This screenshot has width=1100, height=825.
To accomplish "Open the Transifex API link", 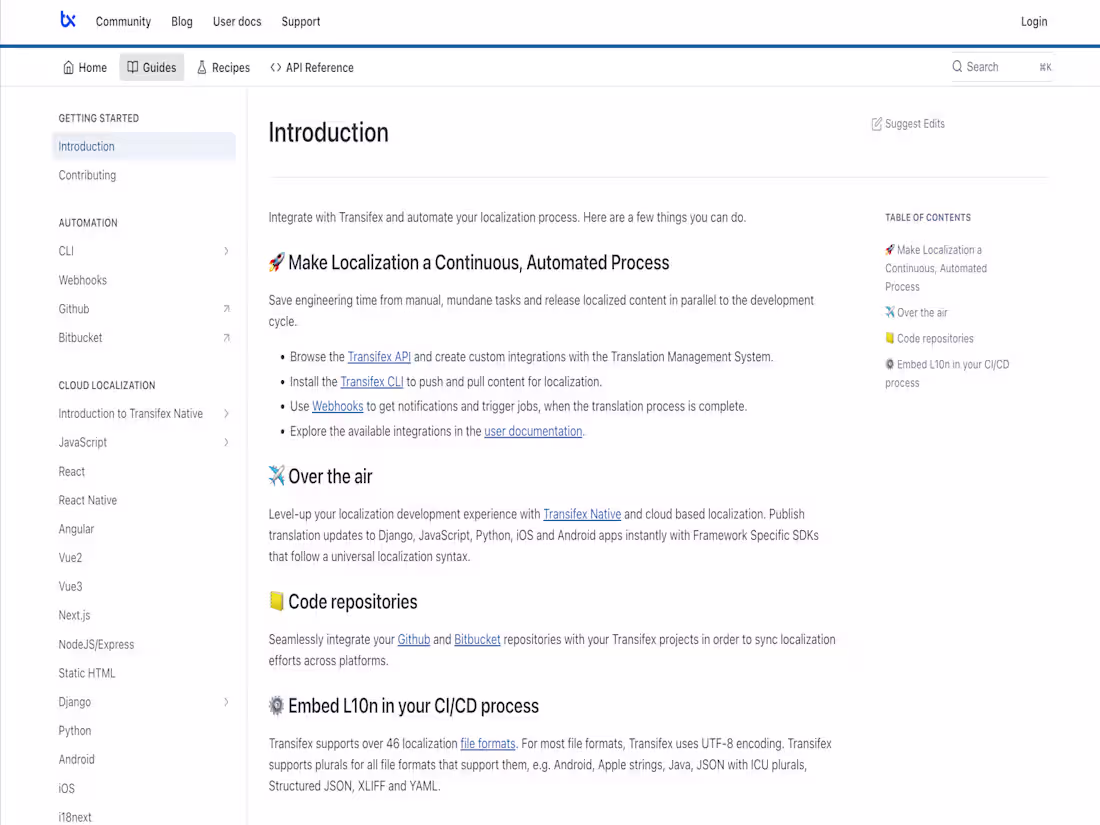I will [379, 356].
